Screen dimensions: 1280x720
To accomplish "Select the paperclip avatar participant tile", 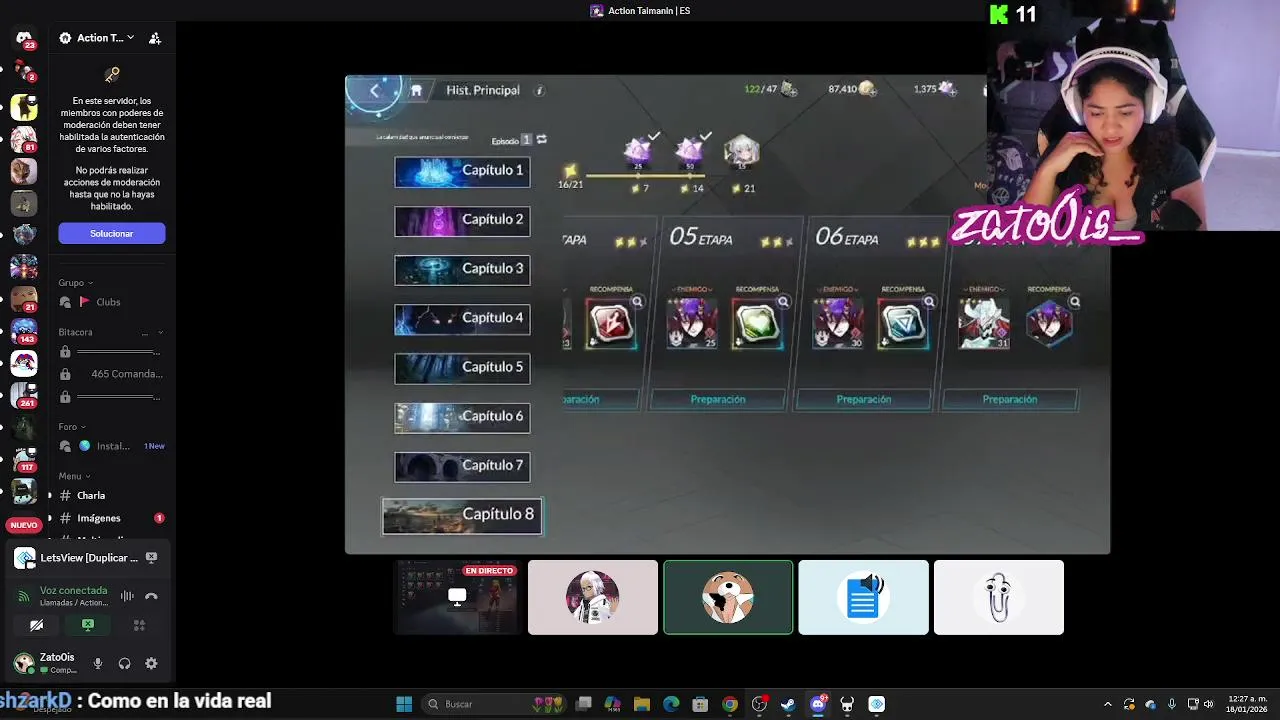I will pos(998,597).
